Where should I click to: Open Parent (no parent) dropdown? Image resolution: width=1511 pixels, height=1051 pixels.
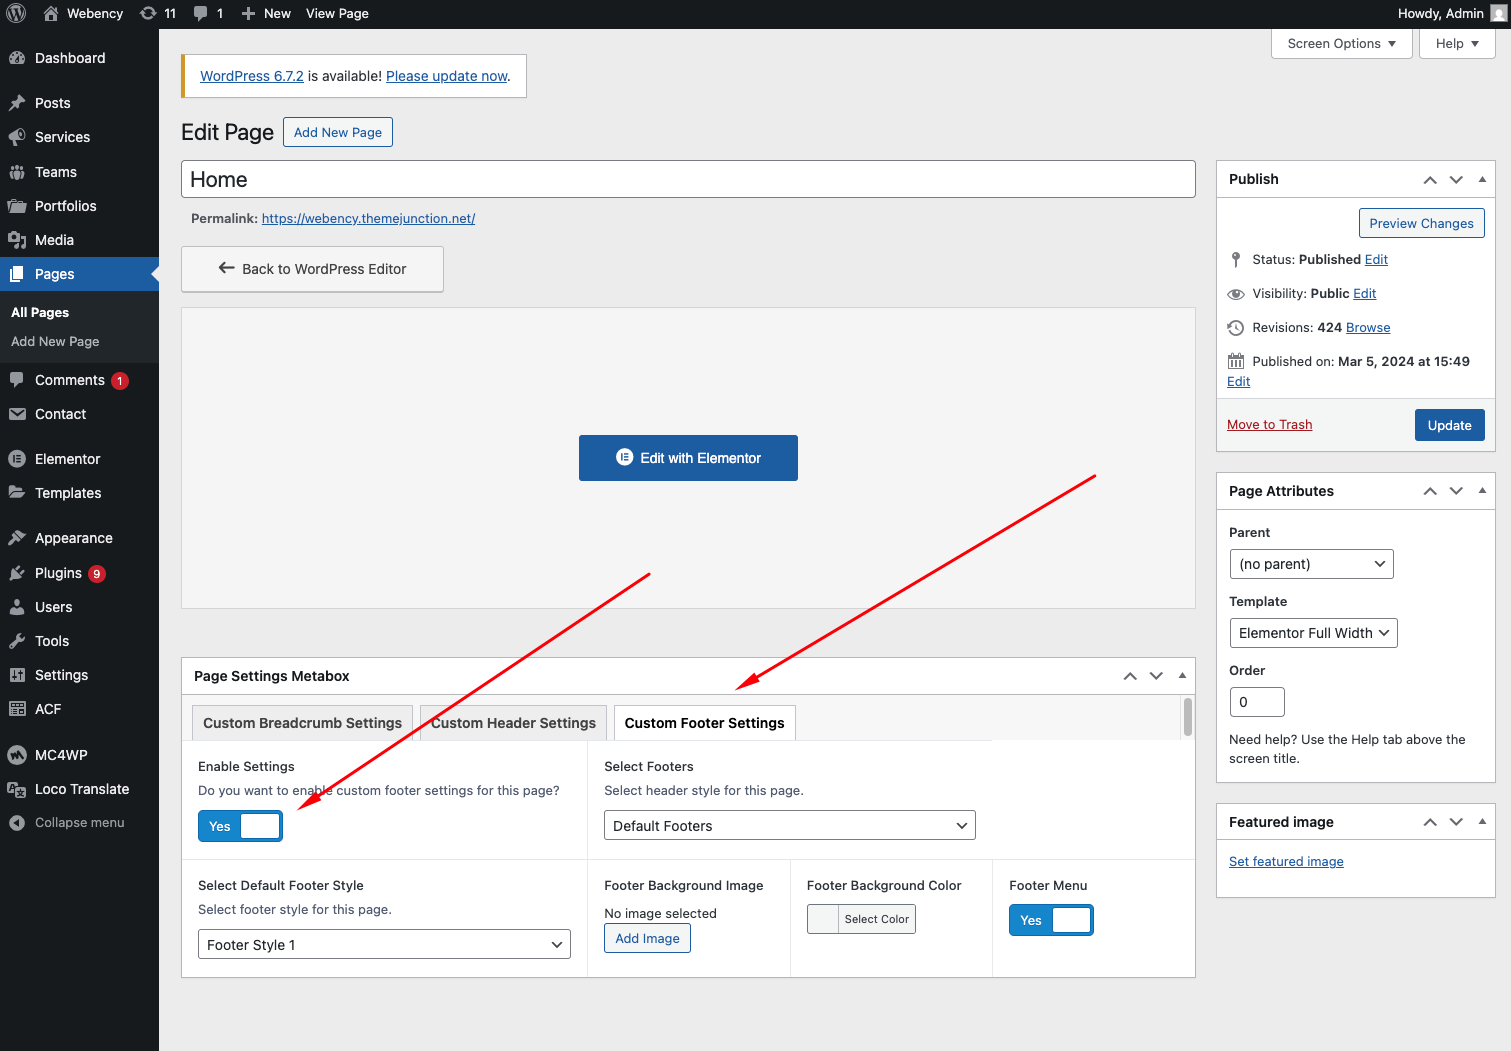coord(1311,564)
